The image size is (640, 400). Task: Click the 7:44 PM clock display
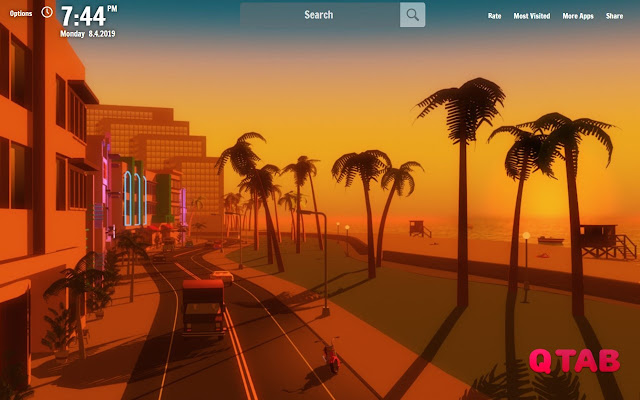(89, 16)
